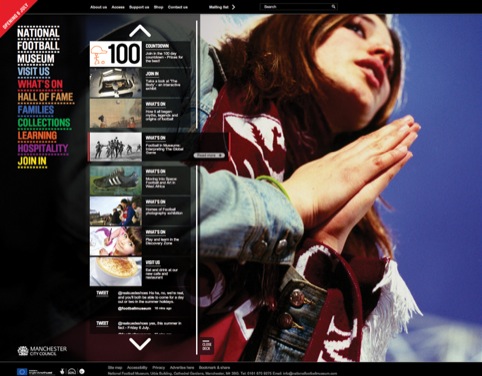This screenshot has height=376, width=482.
Task: Click the Manchester City Council logo
Action: pos(42,351)
